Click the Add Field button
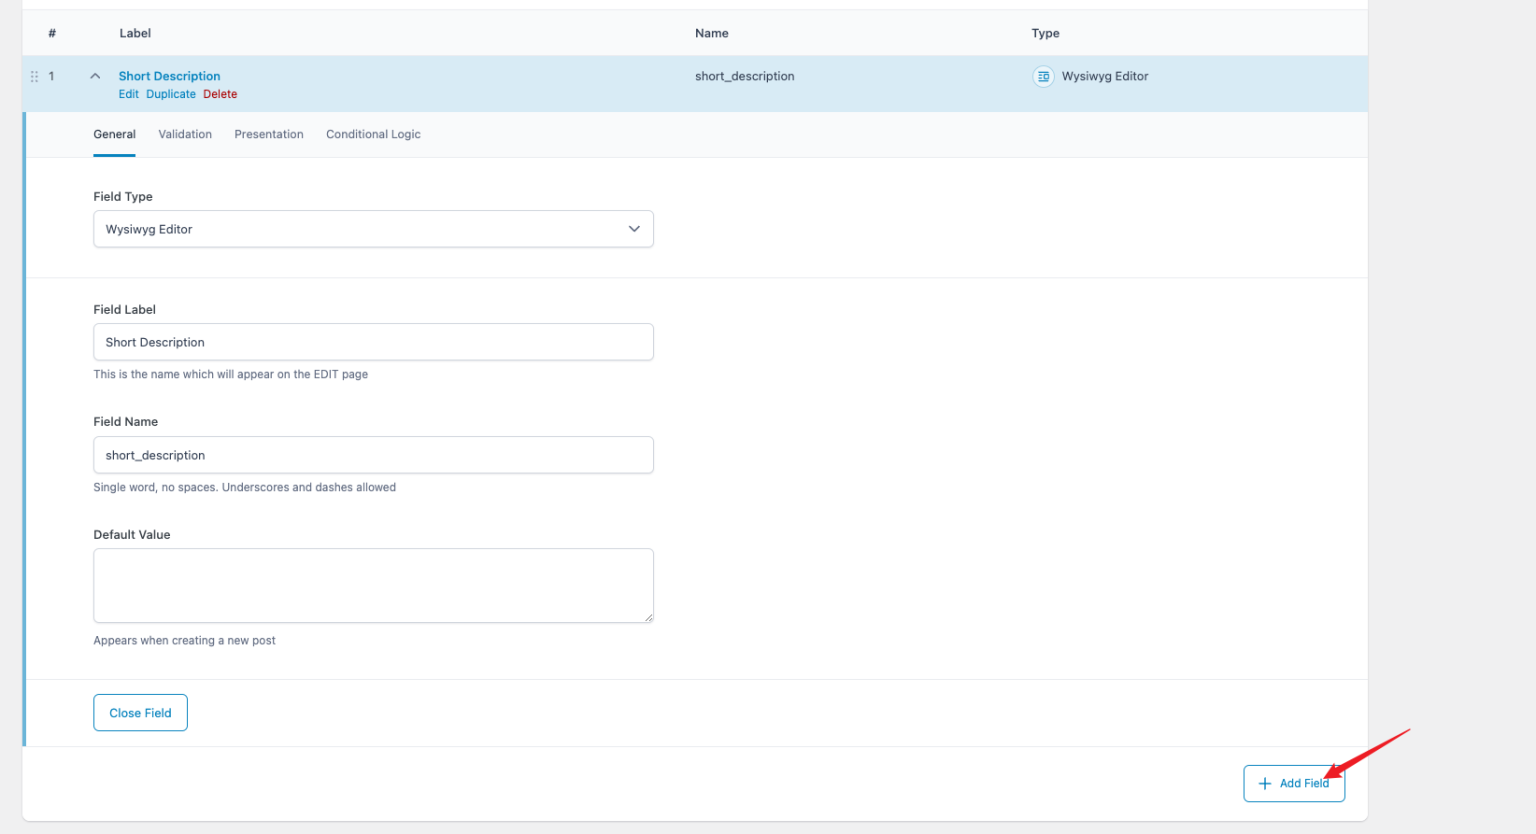The width and height of the screenshot is (1536, 834). tap(1293, 784)
